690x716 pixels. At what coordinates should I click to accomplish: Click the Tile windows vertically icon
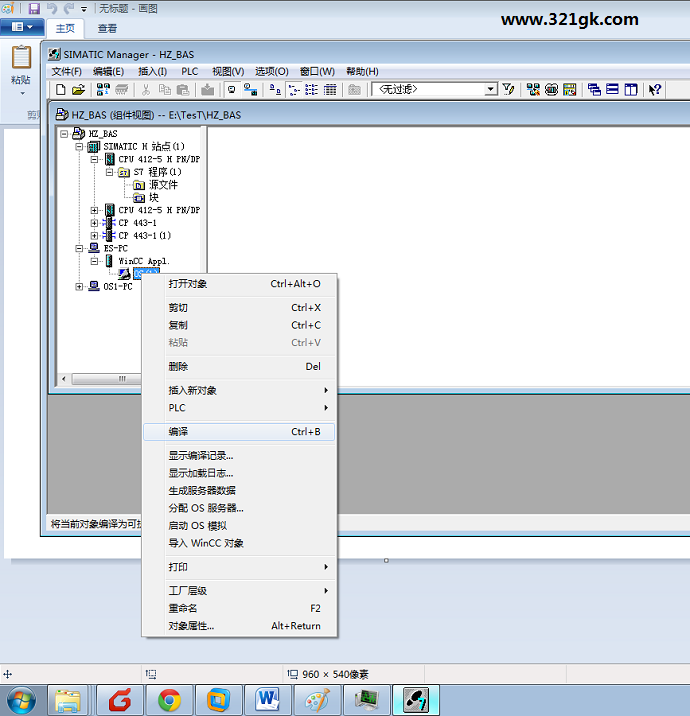(631, 90)
